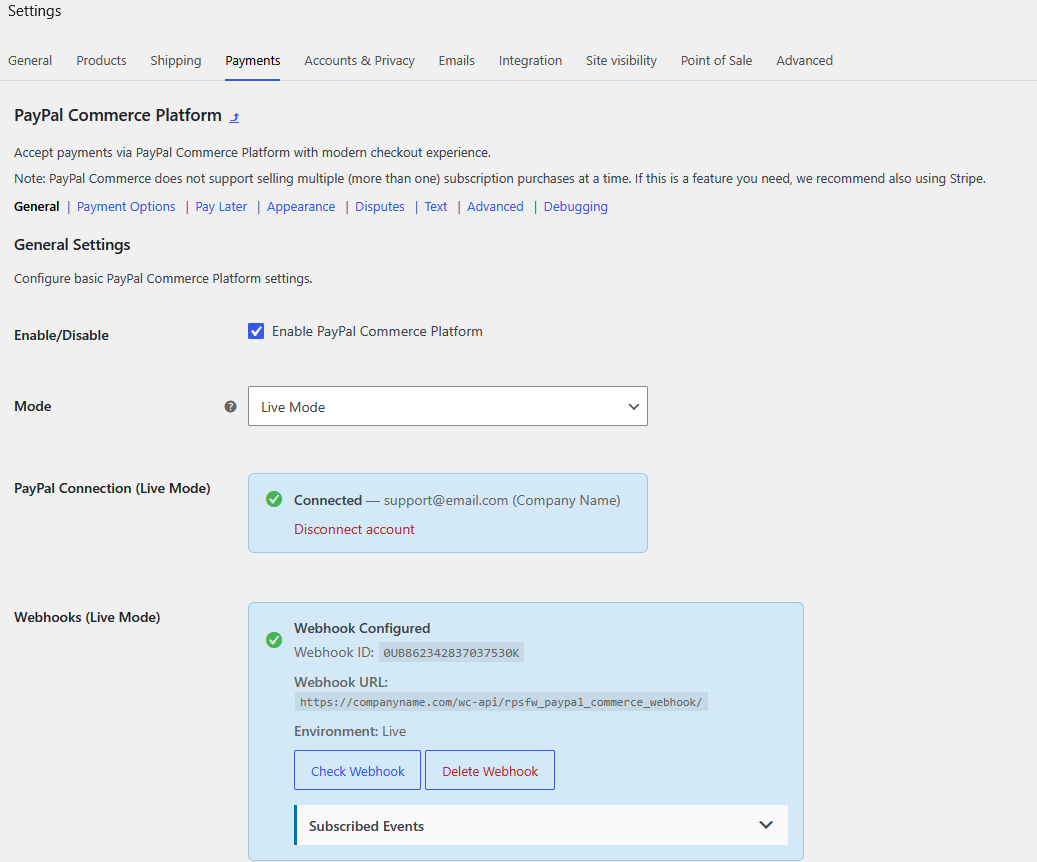Open Payment Options section link
This screenshot has height=862, width=1037.
coord(126,206)
